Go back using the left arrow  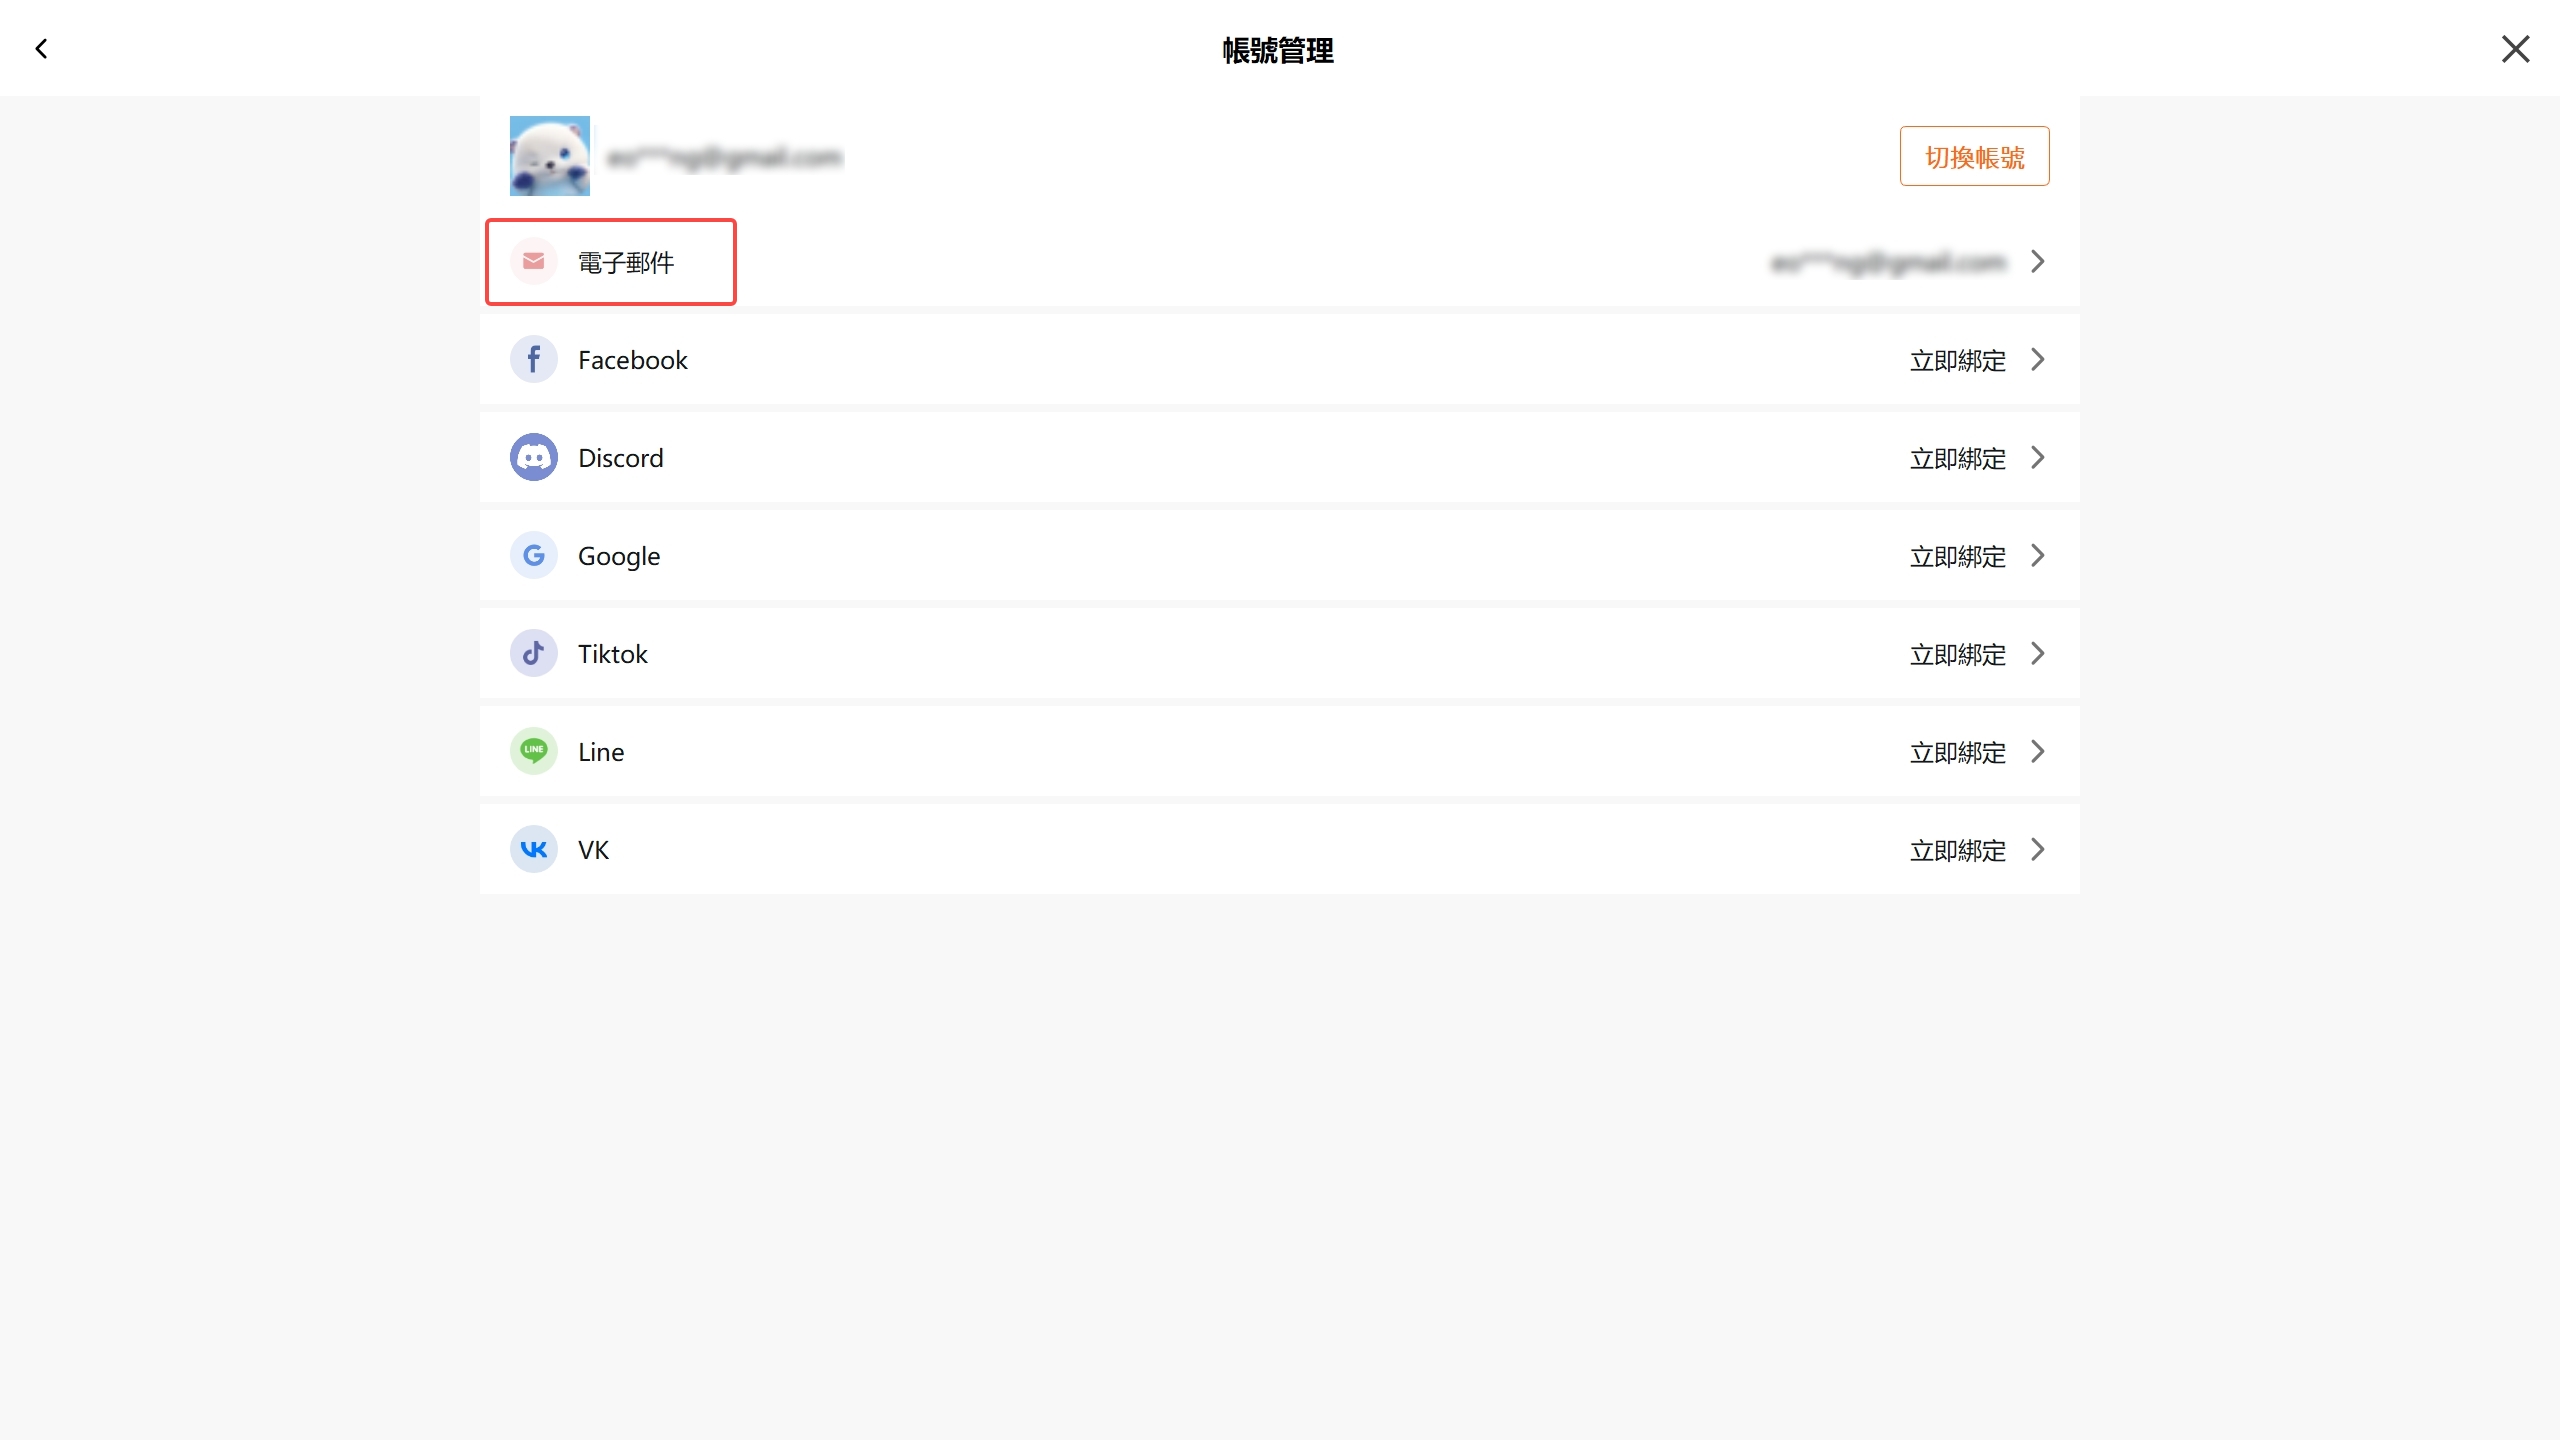41,48
